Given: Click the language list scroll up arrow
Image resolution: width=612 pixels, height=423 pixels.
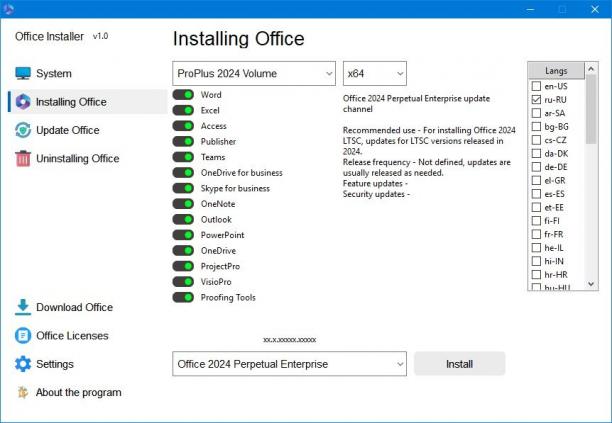Looking at the screenshot, I should pos(591,69).
